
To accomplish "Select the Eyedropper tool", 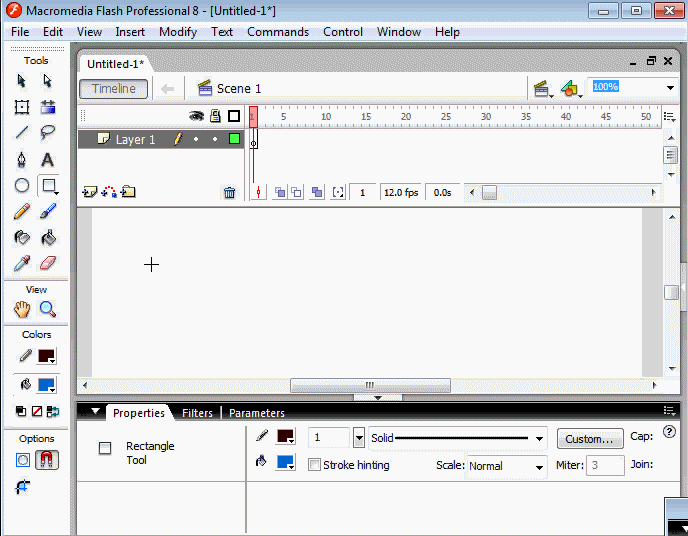I will (22, 263).
